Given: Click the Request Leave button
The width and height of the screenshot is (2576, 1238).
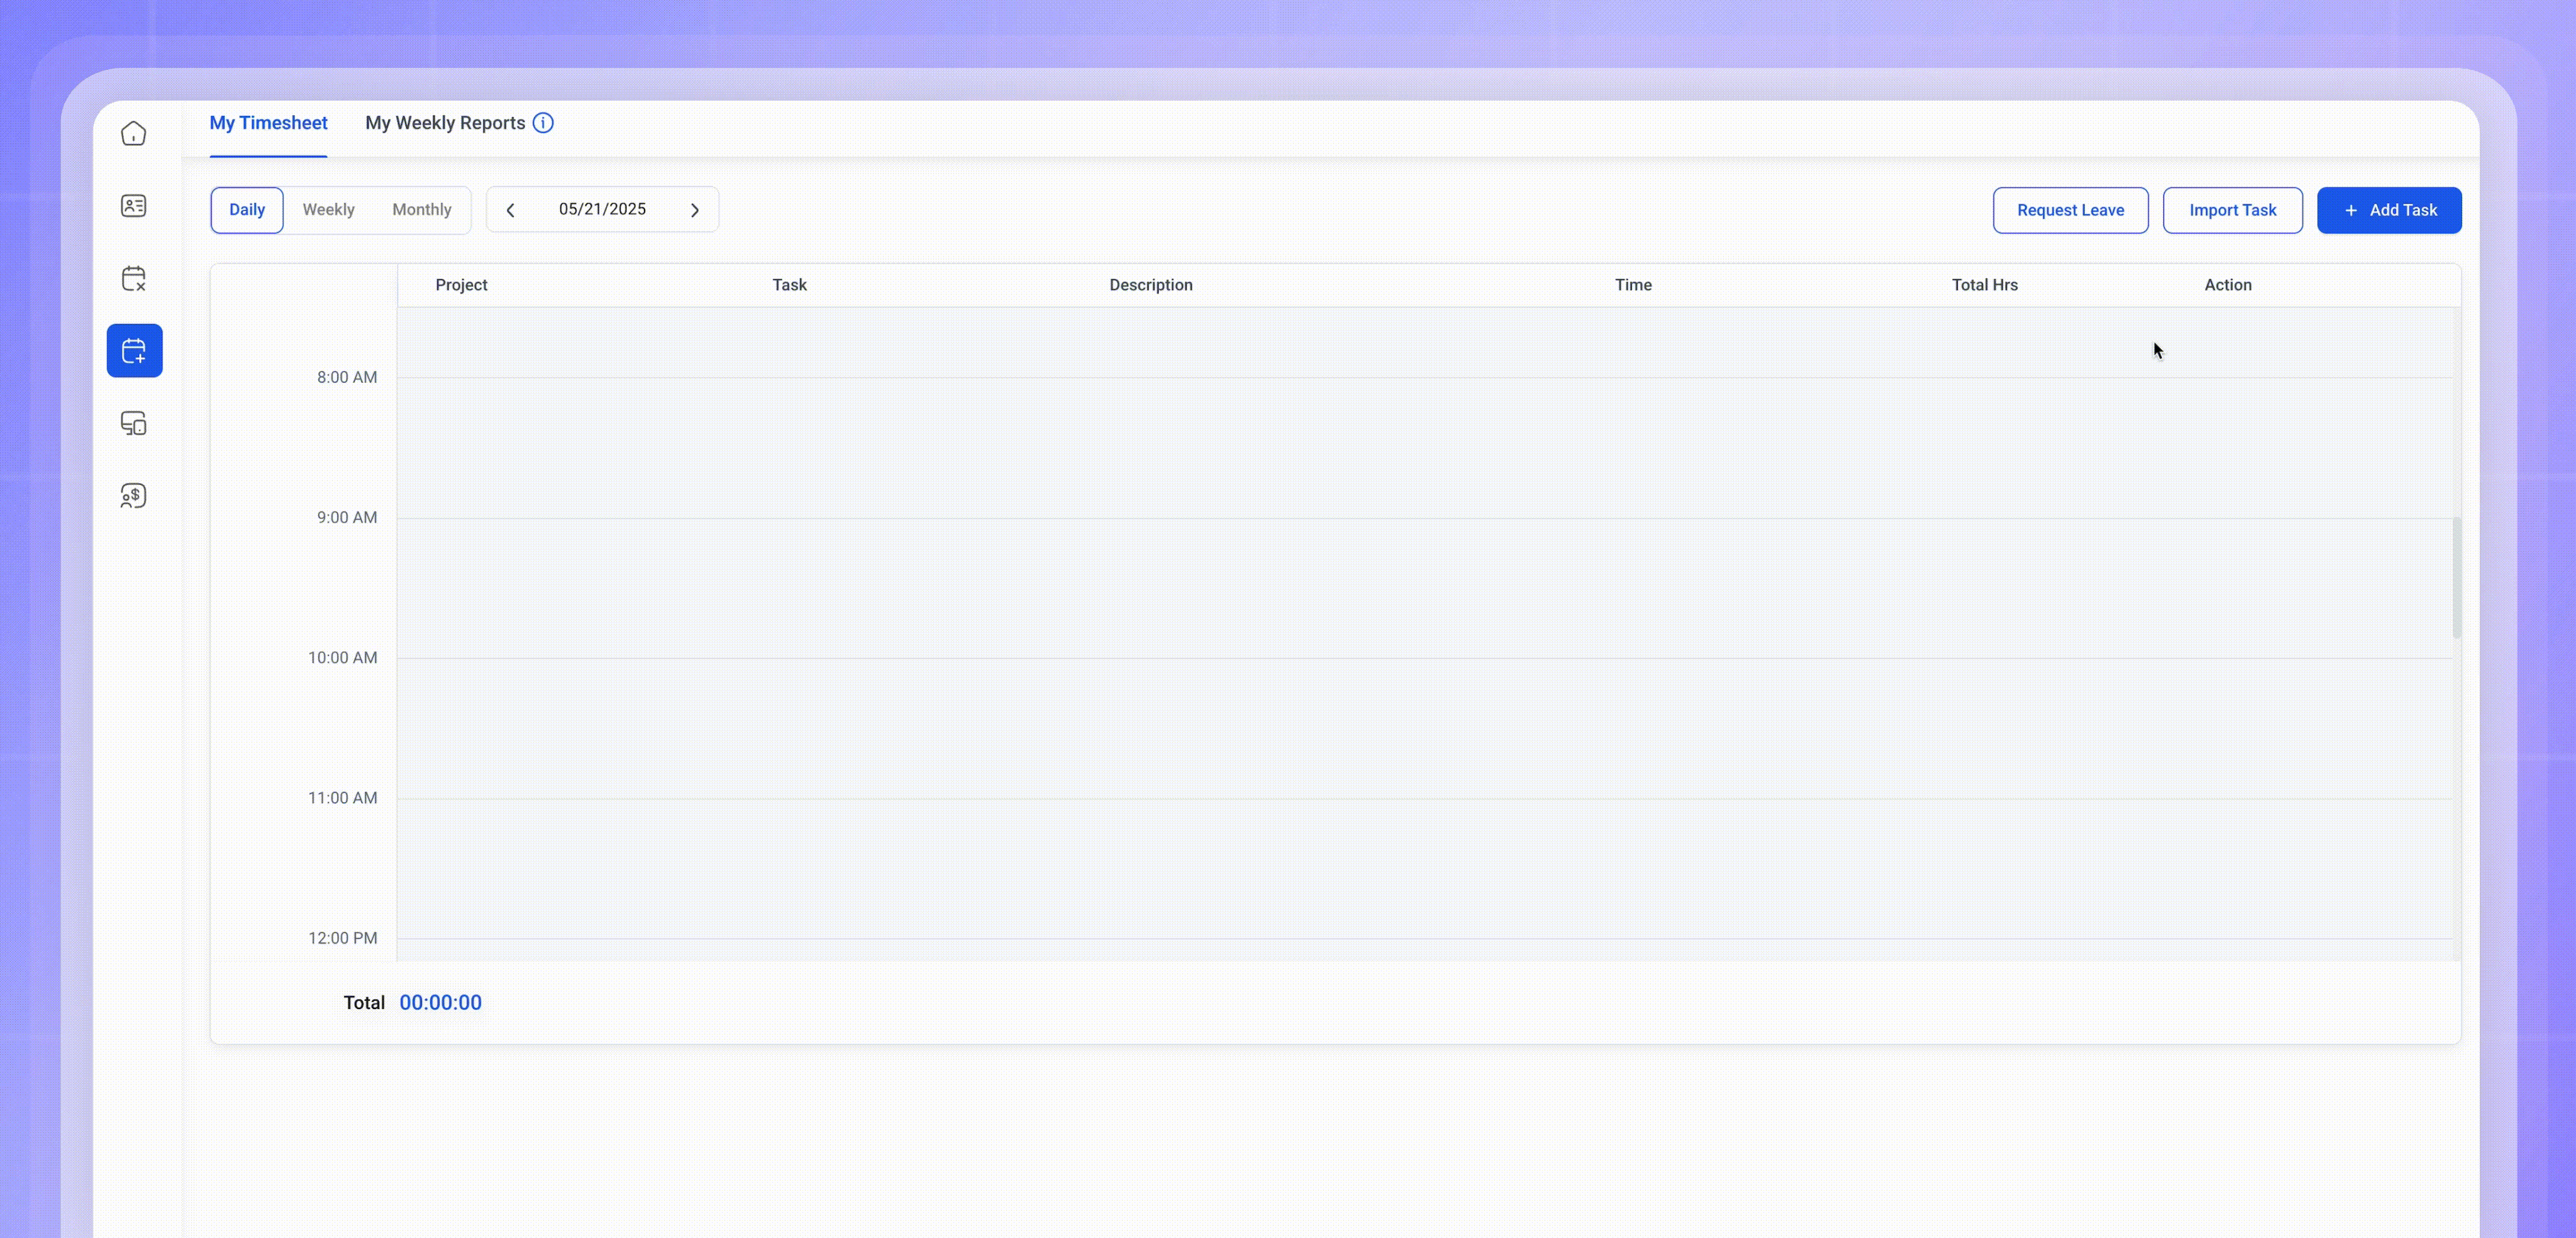Looking at the screenshot, I should click(2070, 211).
